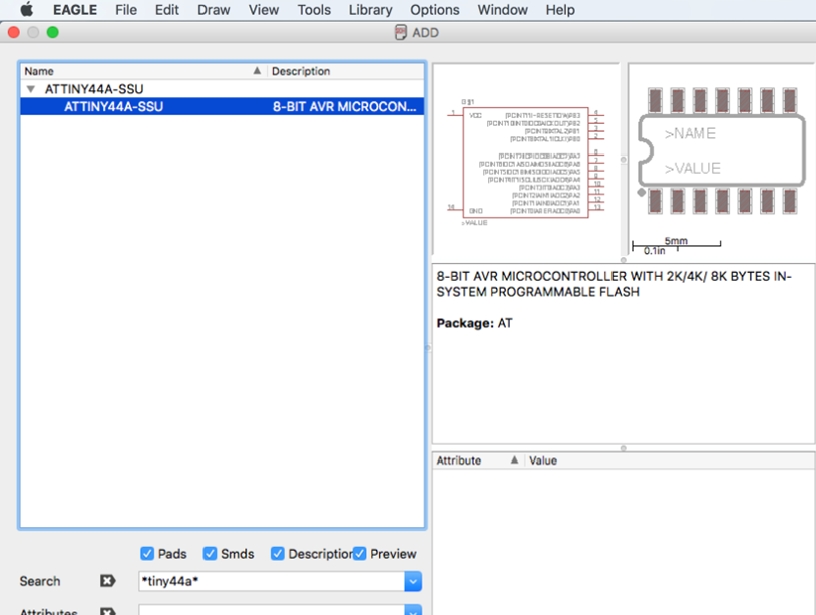This screenshot has width=816, height=615.
Task: Toggle the Pads checkbox
Action: coord(147,554)
